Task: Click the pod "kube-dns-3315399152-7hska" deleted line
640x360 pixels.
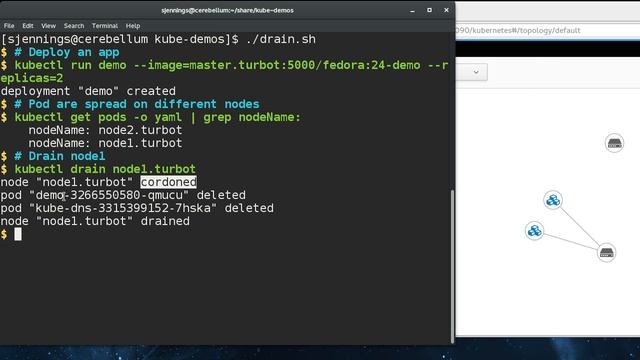Action: coord(137,208)
